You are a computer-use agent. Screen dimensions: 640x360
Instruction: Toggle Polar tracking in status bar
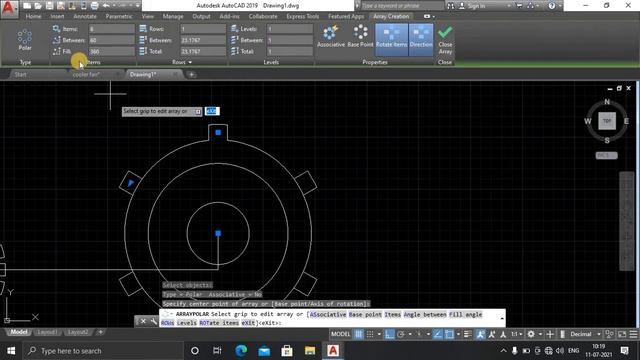(x=401, y=334)
